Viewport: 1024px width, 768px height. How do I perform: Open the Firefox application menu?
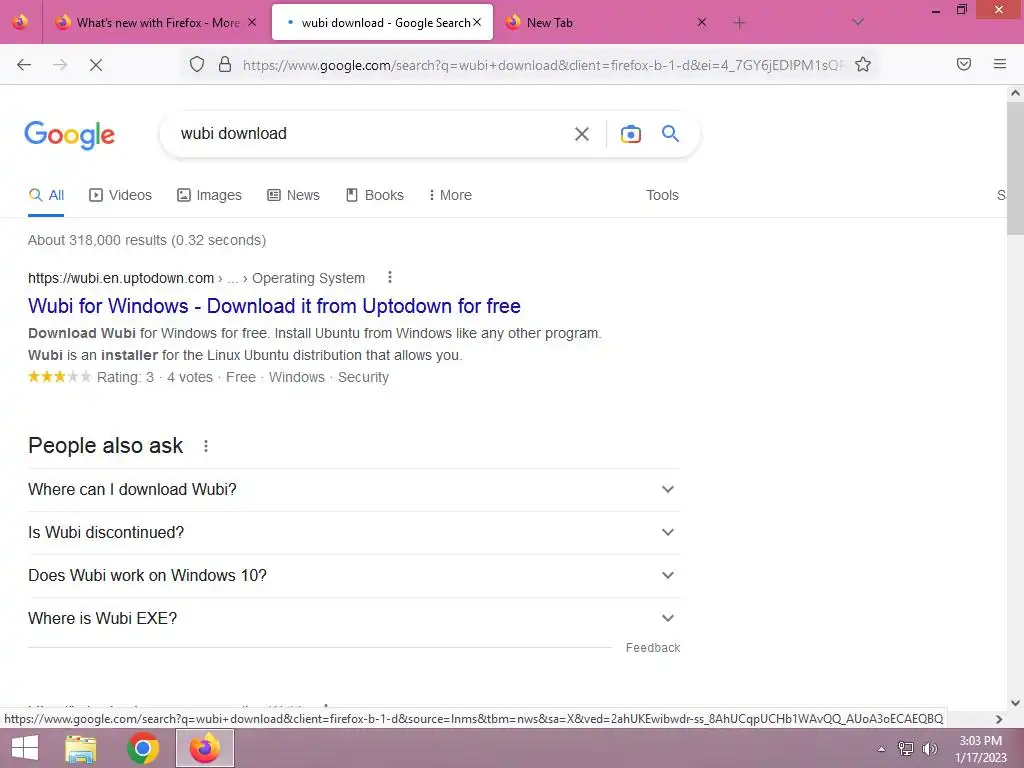coord(1000,64)
